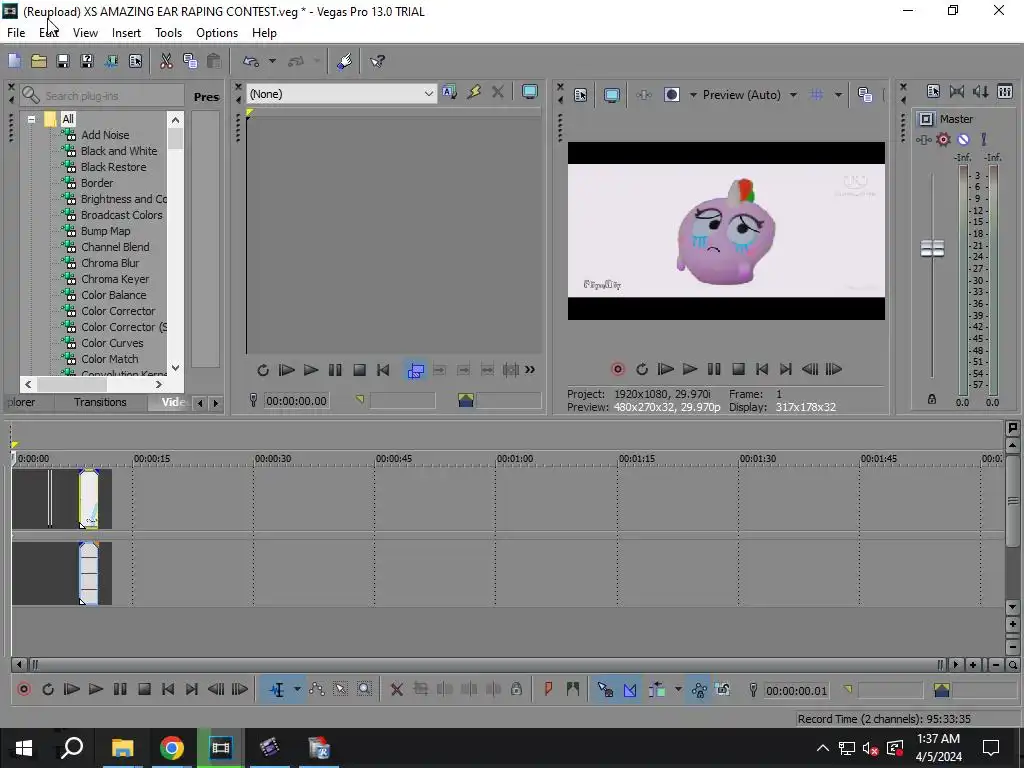
Task: Toggle the Lock event padlock icon
Action: point(516,689)
